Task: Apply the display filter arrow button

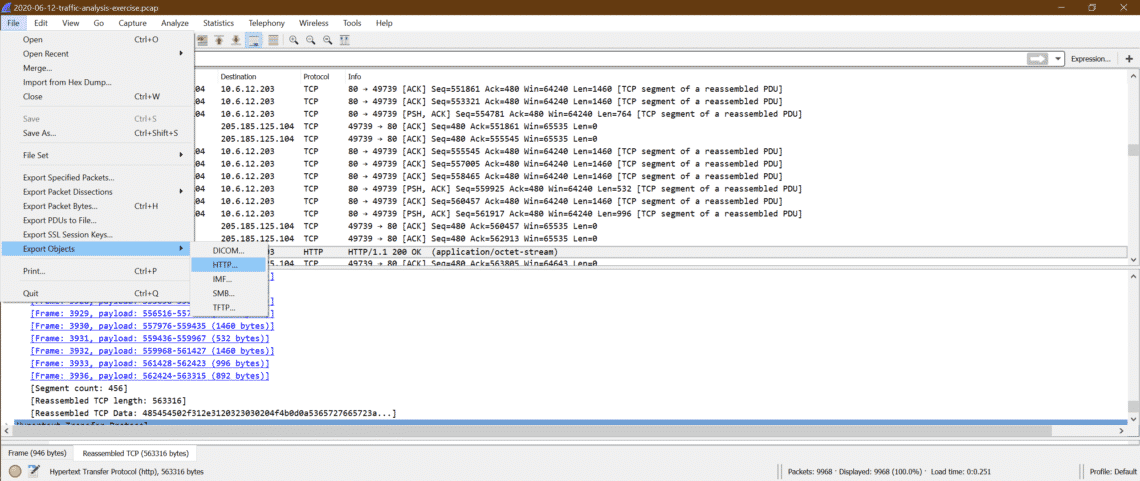Action: (x=1036, y=58)
